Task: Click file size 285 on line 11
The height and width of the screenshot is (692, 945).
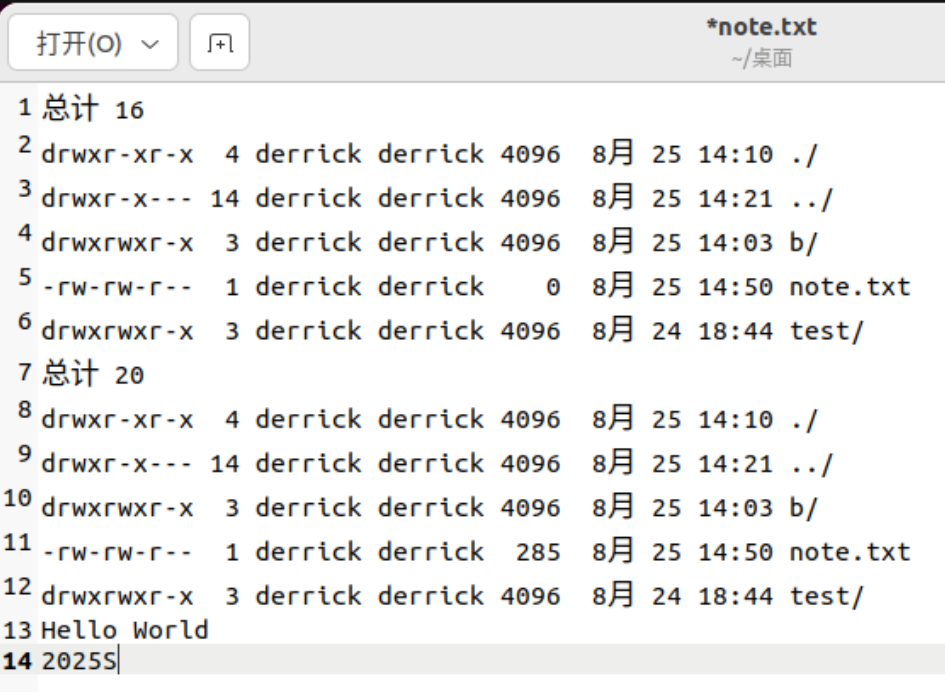Action: tap(538, 552)
